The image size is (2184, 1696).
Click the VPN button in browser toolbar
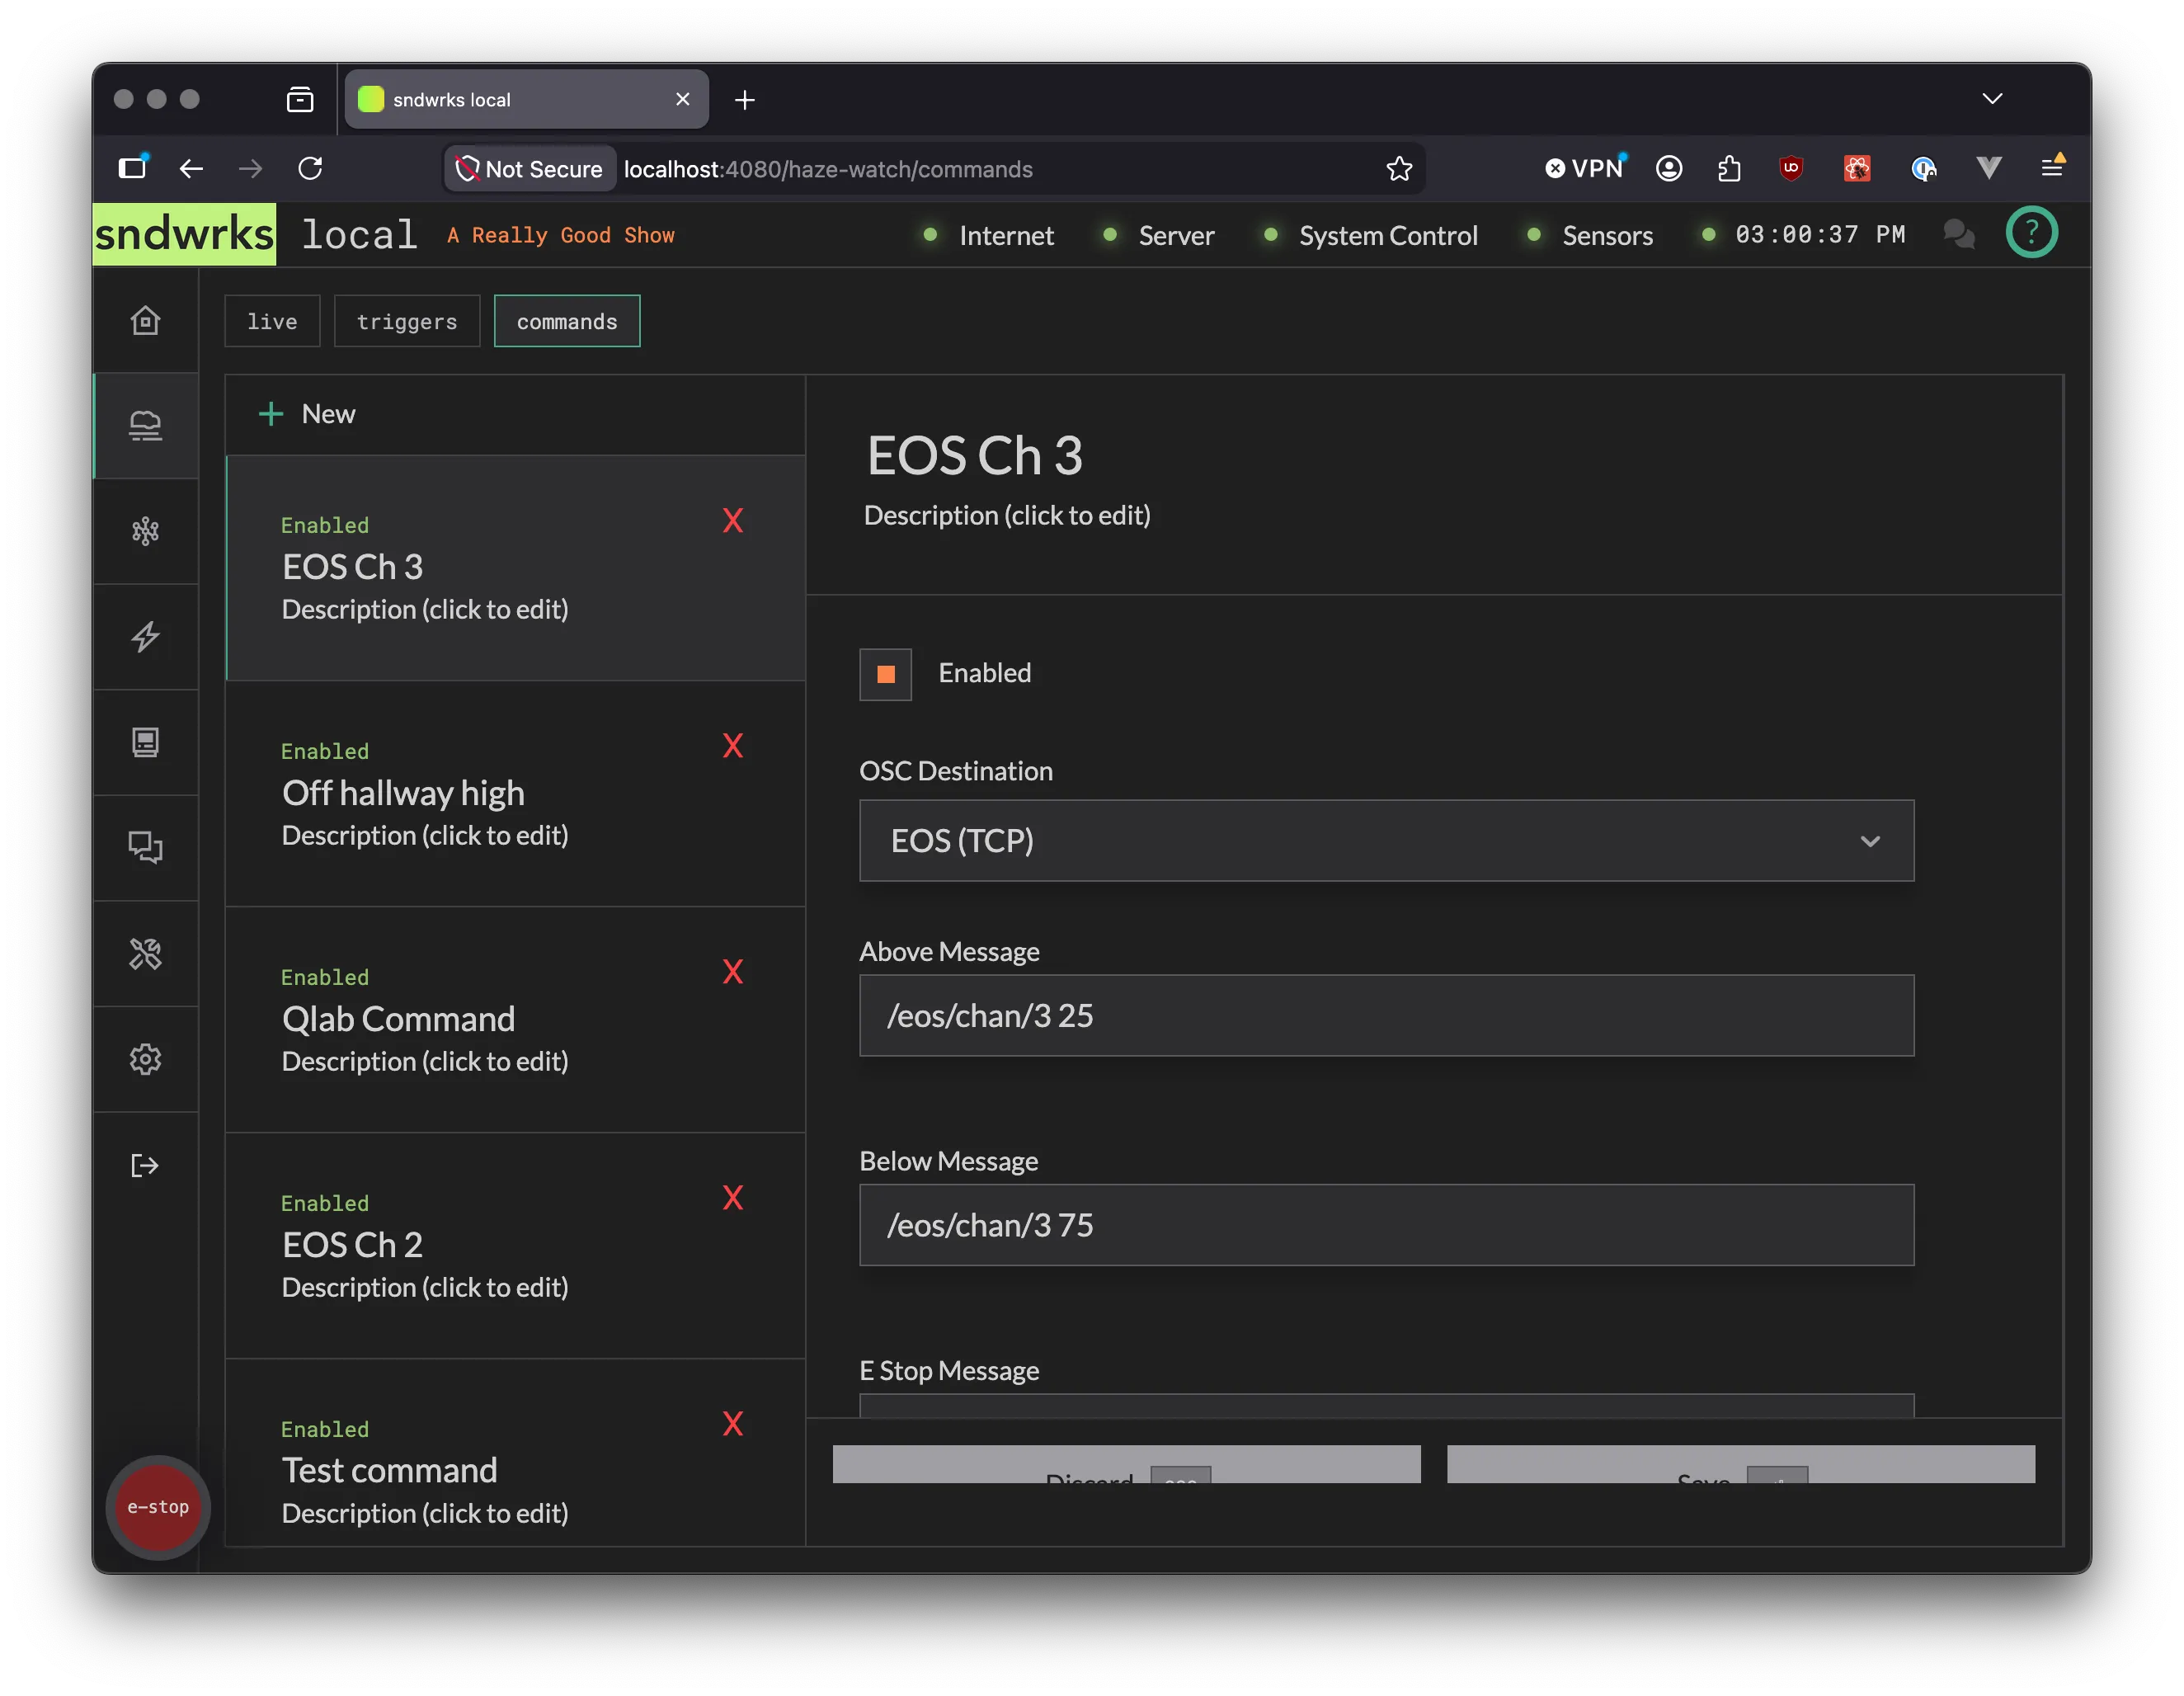tap(1585, 168)
